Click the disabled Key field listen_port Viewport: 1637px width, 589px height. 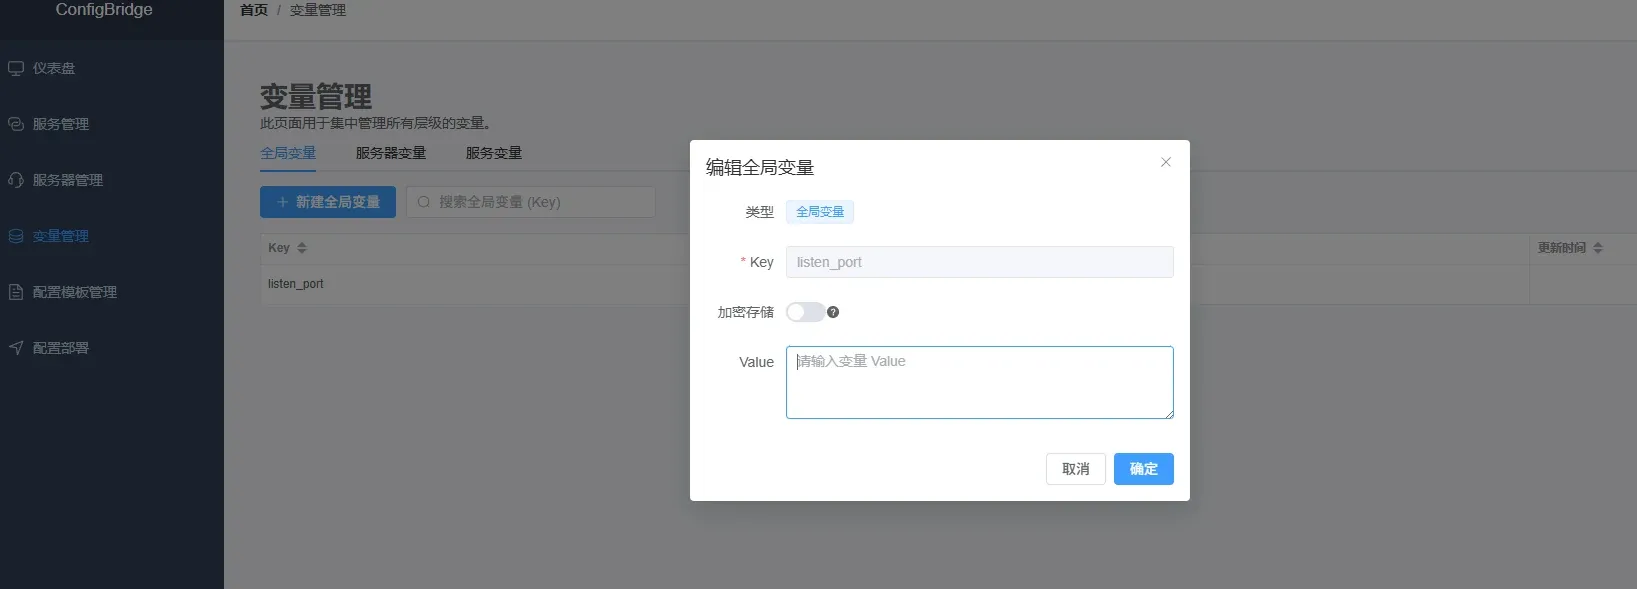[x=979, y=262]
